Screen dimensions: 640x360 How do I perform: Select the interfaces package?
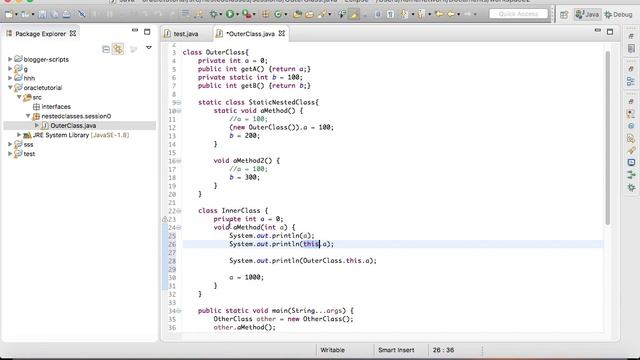click(x=51, y=107)
